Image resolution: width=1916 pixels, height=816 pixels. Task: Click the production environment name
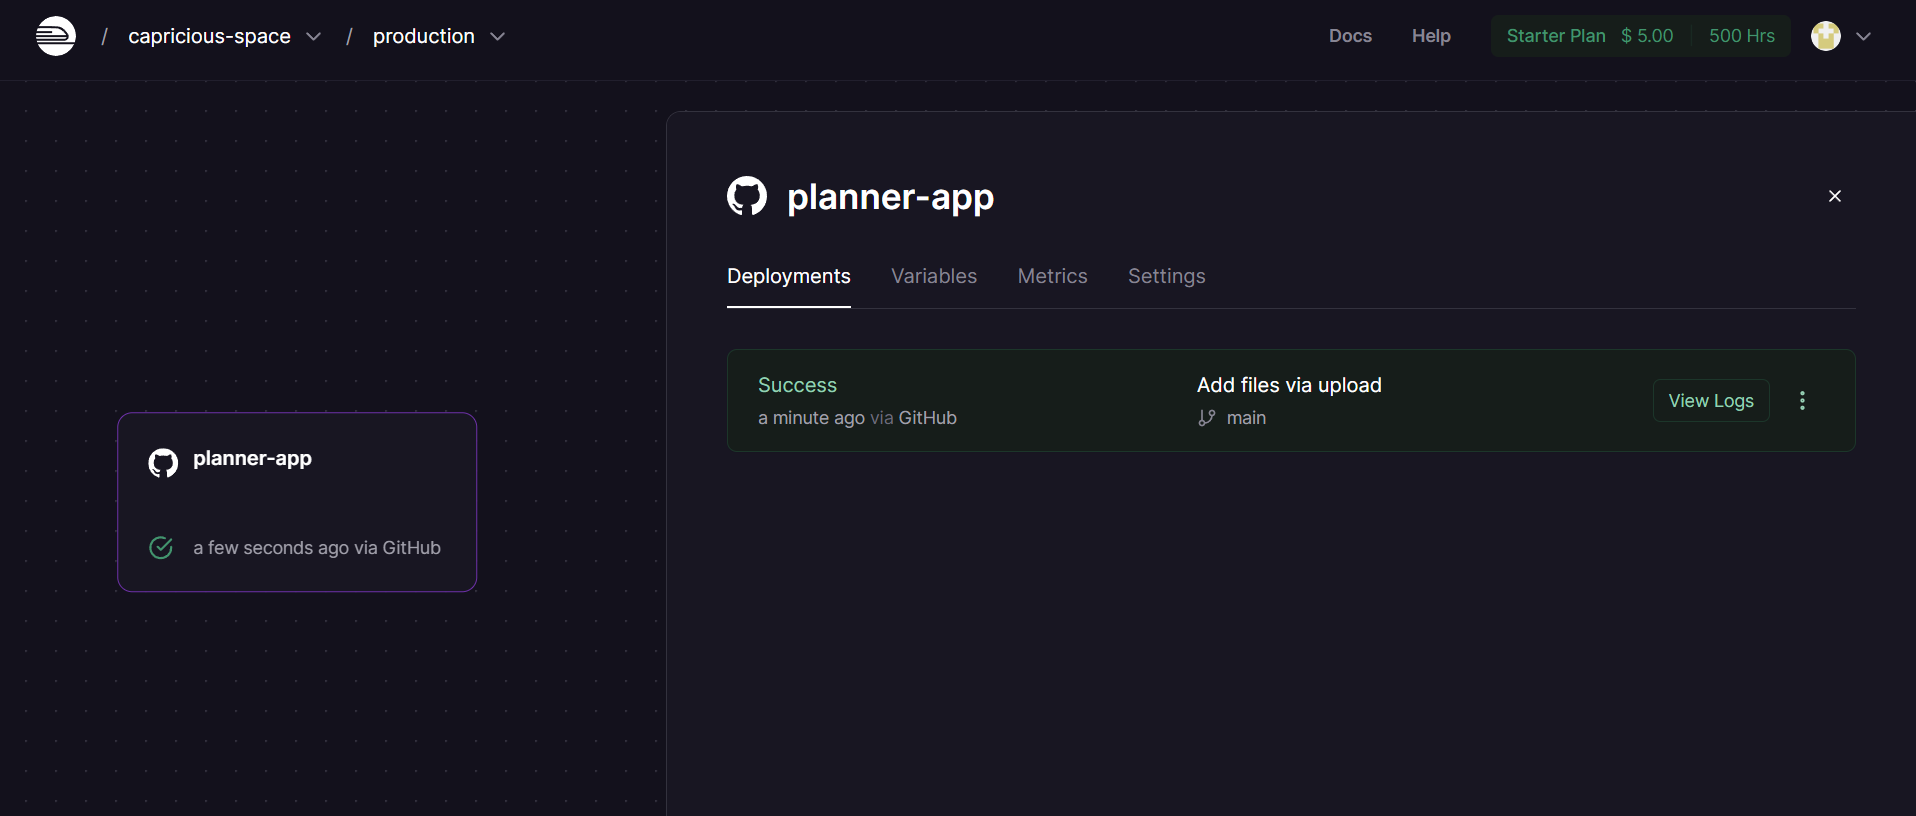coord(424,36)
